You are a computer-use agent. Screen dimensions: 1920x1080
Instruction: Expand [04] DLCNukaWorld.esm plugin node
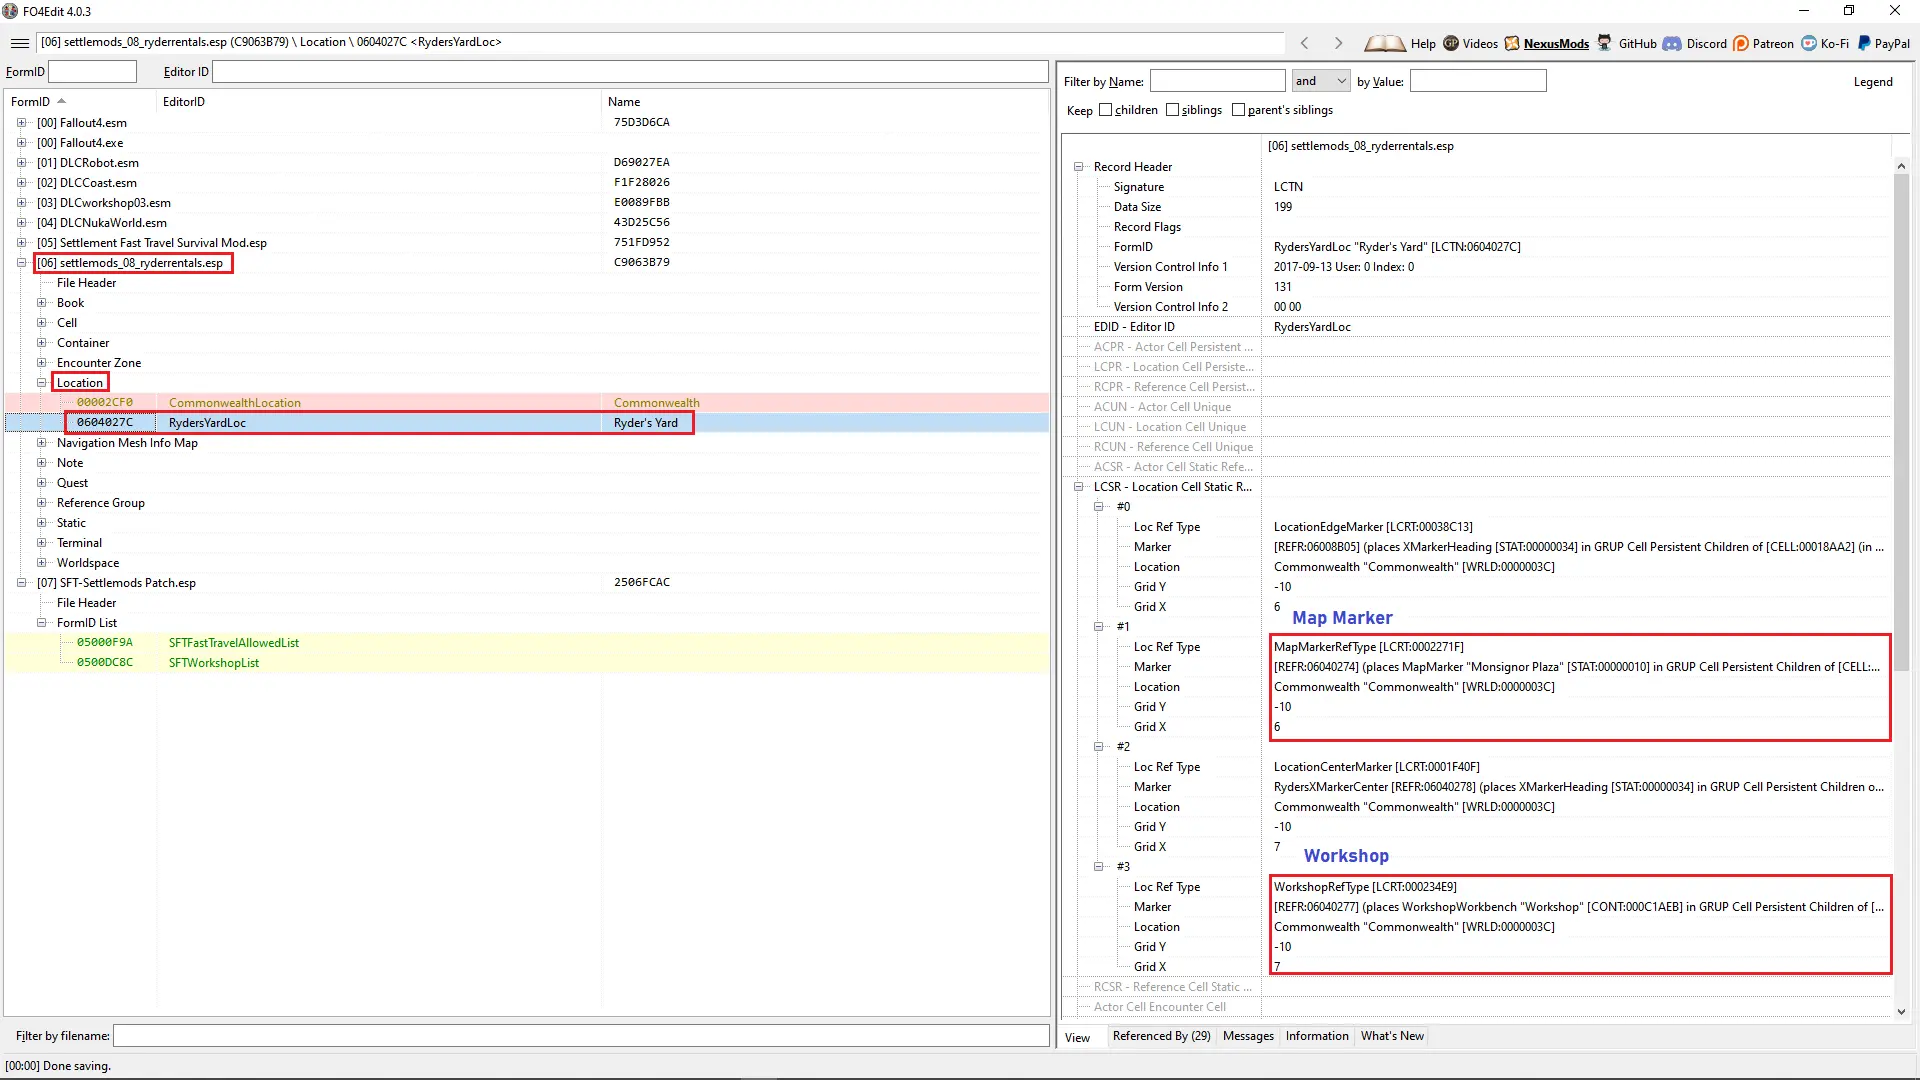(x=21, y=223)
